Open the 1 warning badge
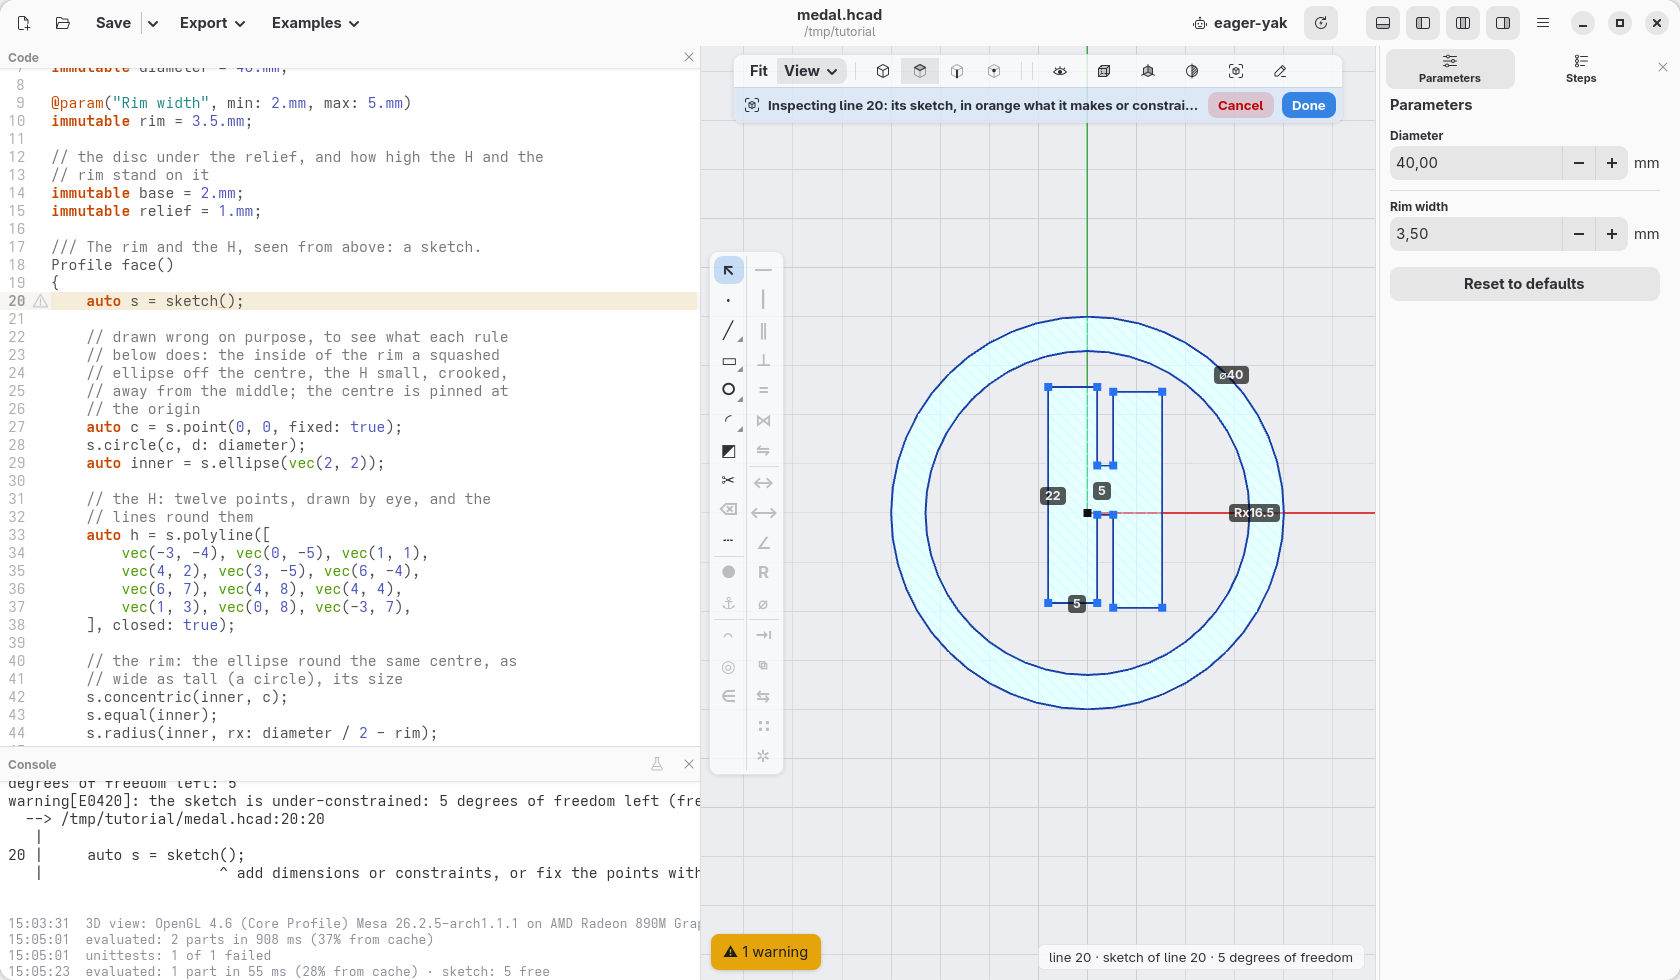The image size is (1680, 980). click(x=766, y=952)
